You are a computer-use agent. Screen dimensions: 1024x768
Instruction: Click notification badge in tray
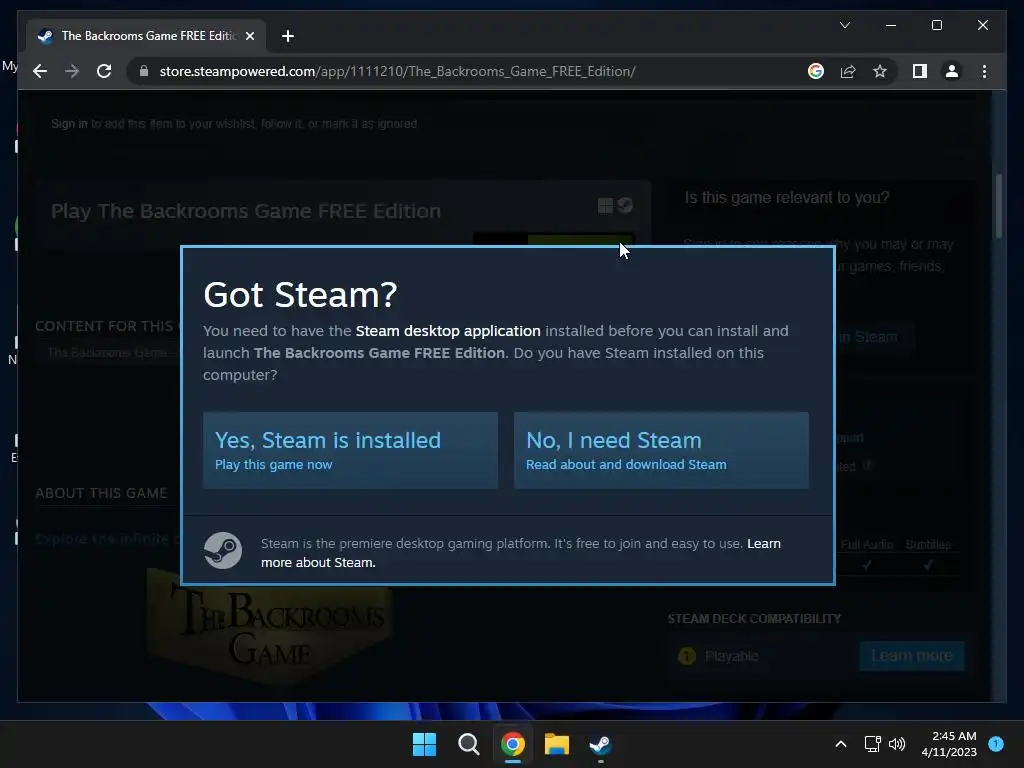[996, 744]
